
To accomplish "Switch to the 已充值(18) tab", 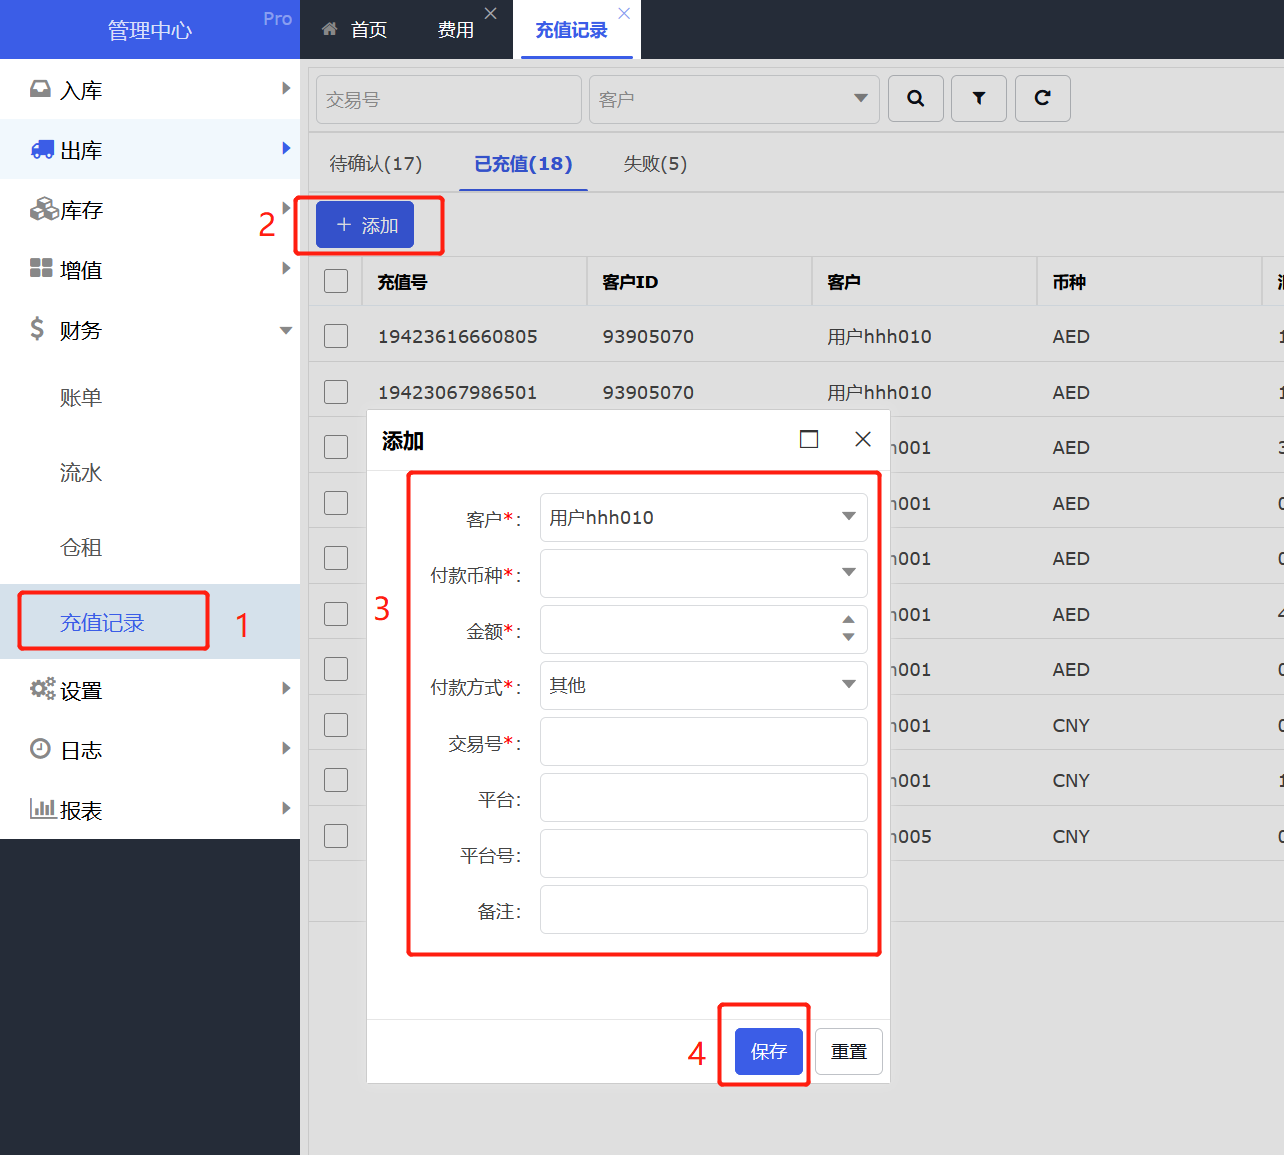I will pyautogui.click(x=523, y=164).
